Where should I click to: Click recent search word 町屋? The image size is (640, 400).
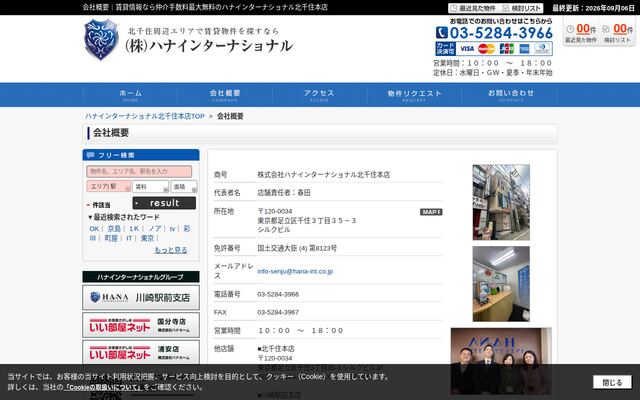coord(111,238)
